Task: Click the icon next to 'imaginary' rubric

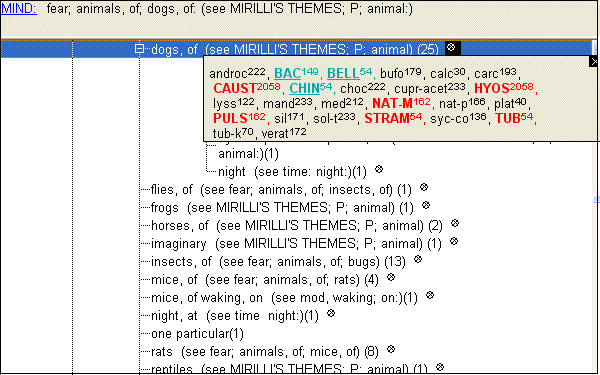Action: point(454,241)
